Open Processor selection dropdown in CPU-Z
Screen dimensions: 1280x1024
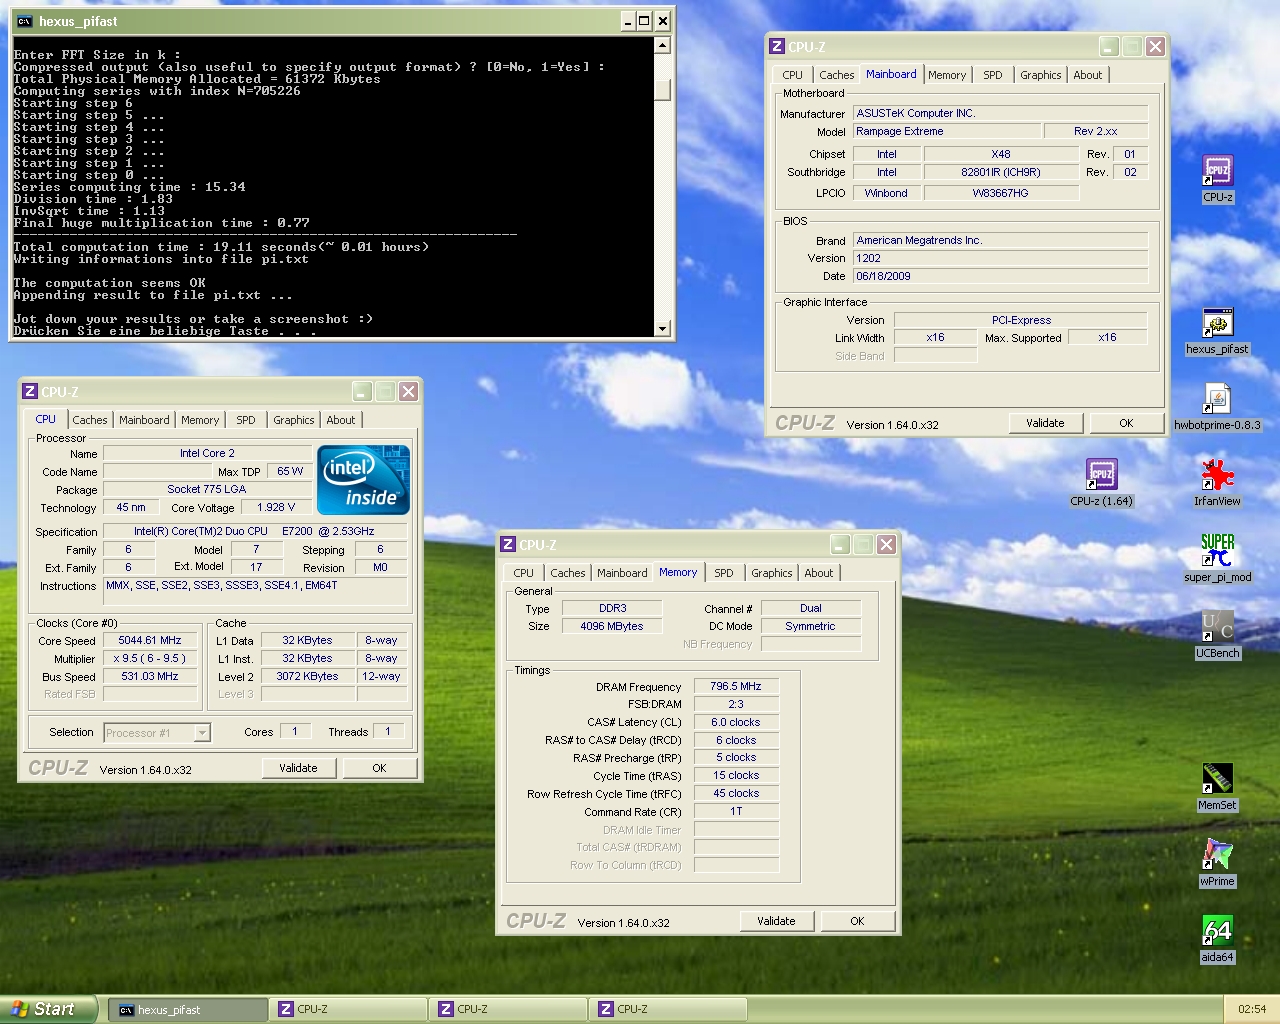coord(202,733)
